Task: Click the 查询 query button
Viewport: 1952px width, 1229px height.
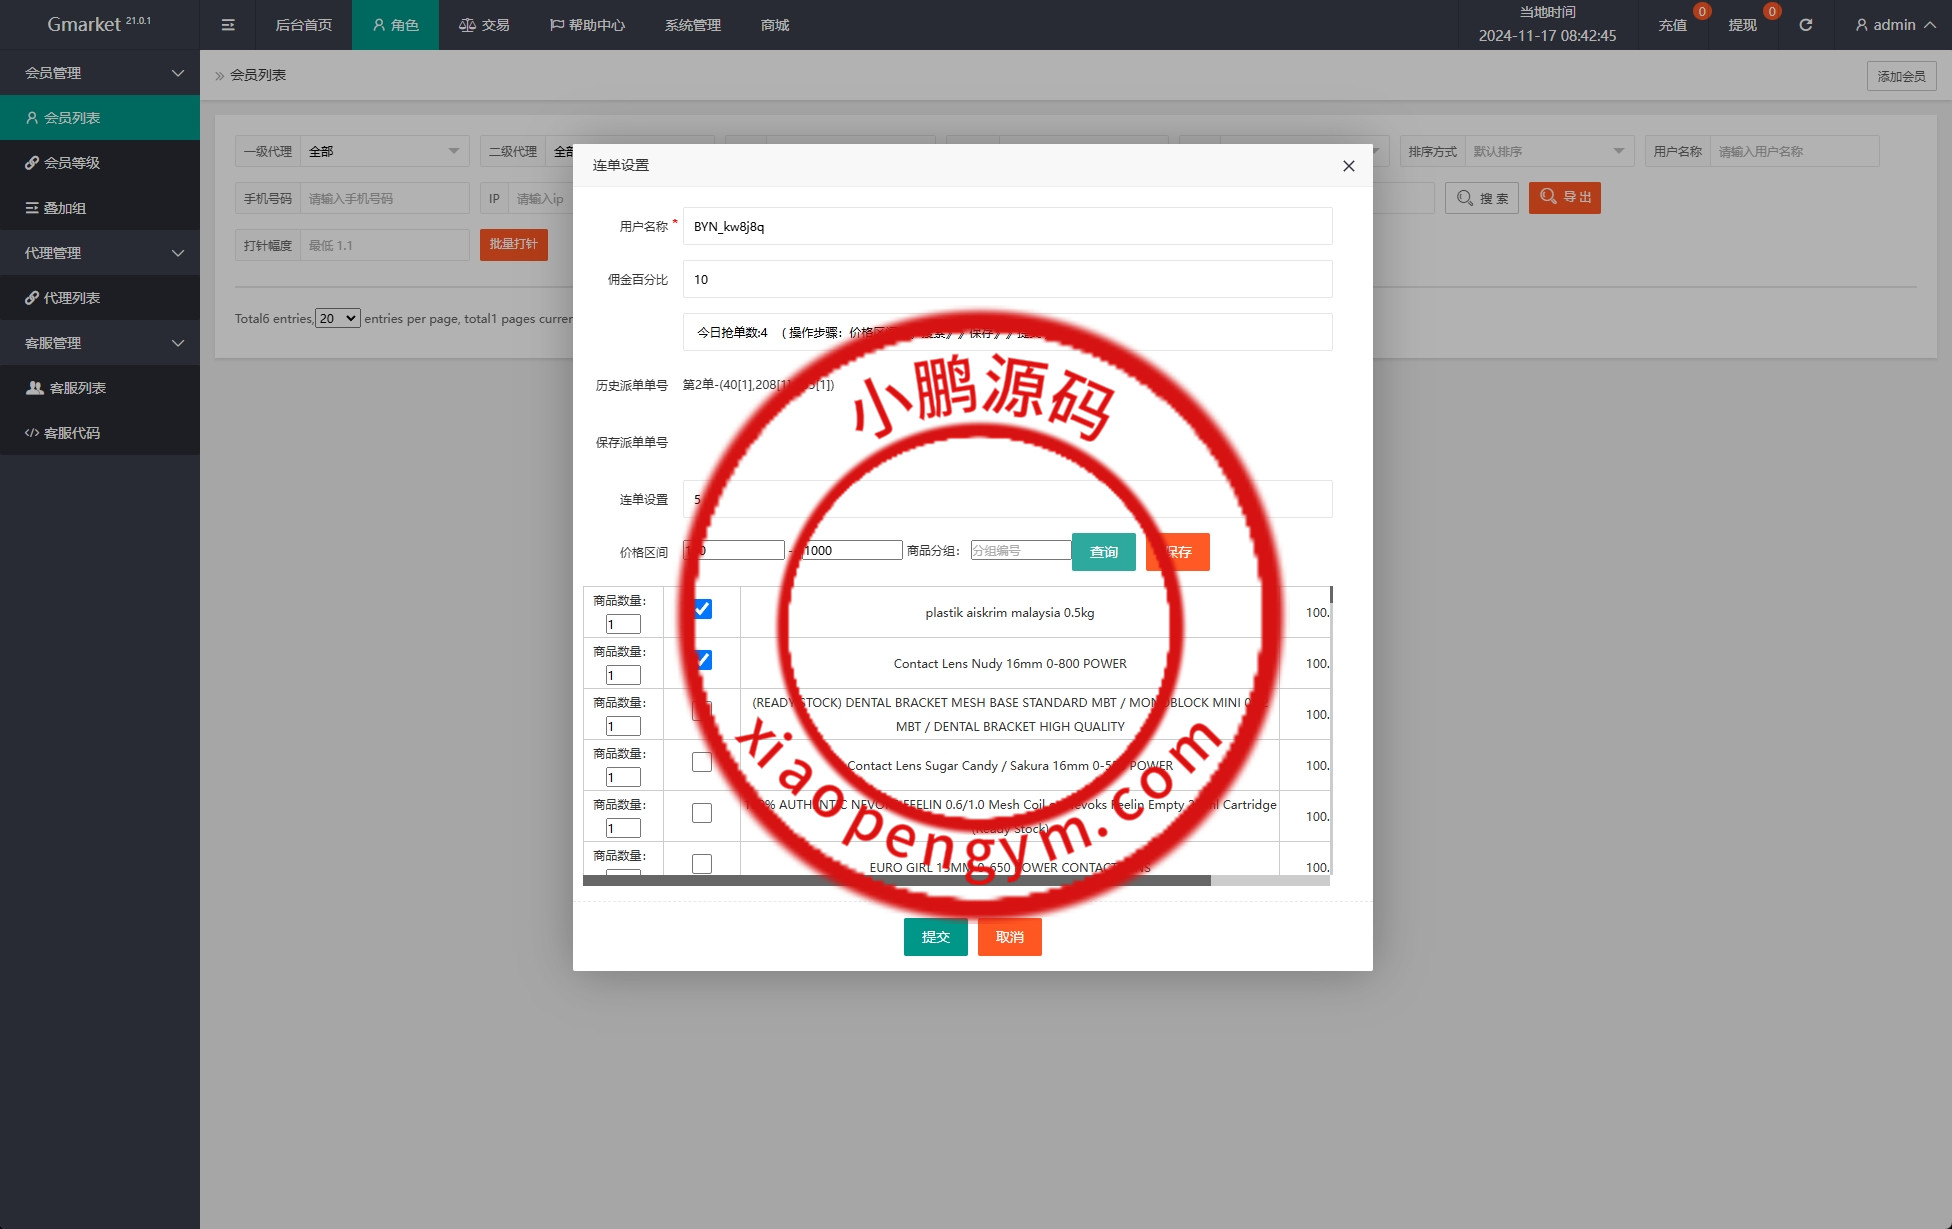Action: [1103, 552]
